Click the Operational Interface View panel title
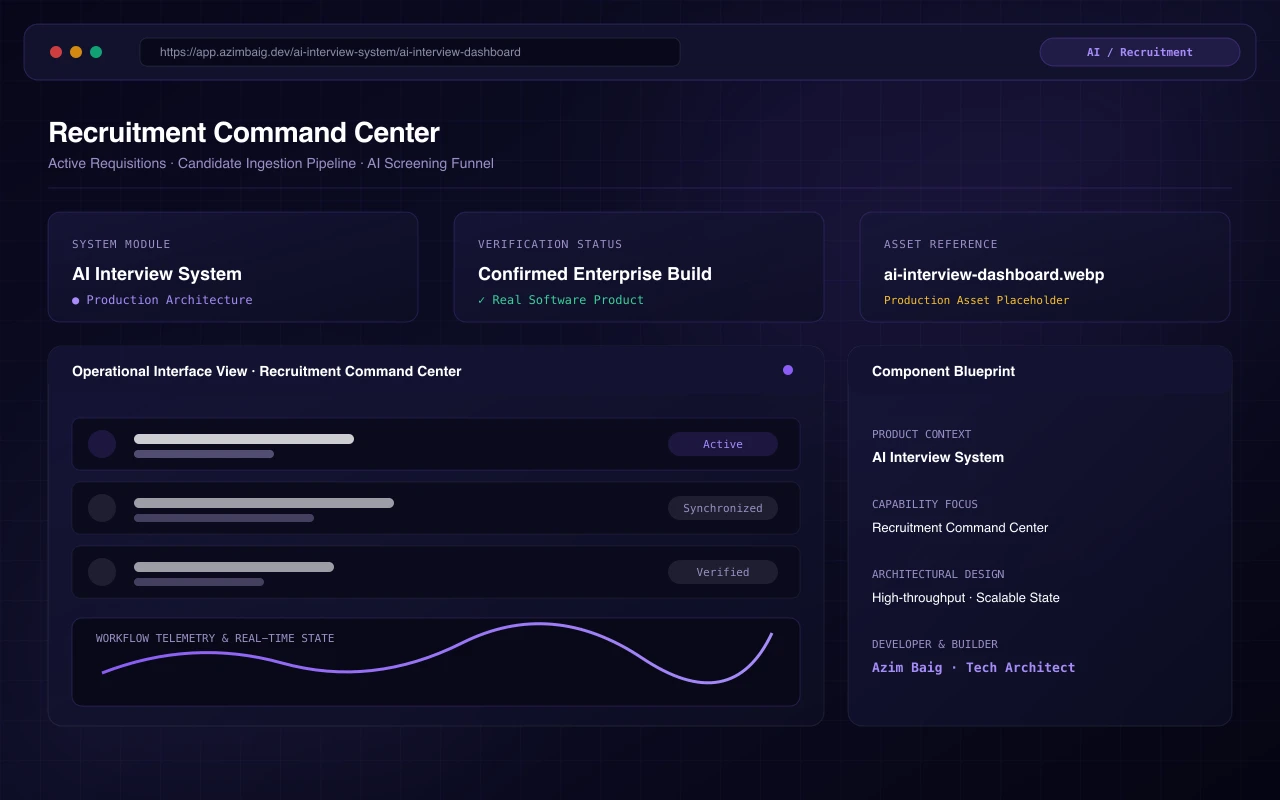Screen dimensions: 1280x800 (267, 371)
